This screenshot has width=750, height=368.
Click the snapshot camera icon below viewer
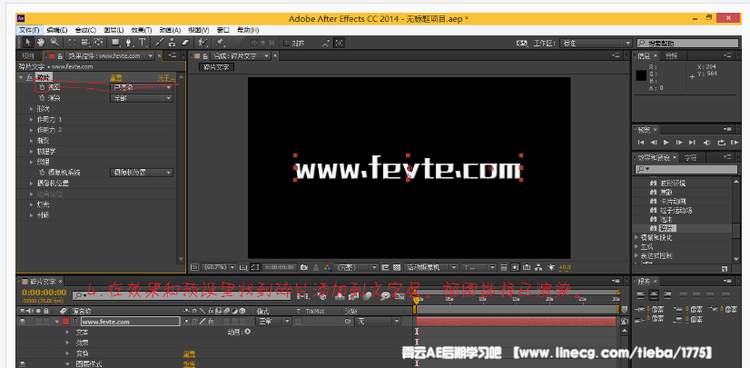[x=304, y=267]
